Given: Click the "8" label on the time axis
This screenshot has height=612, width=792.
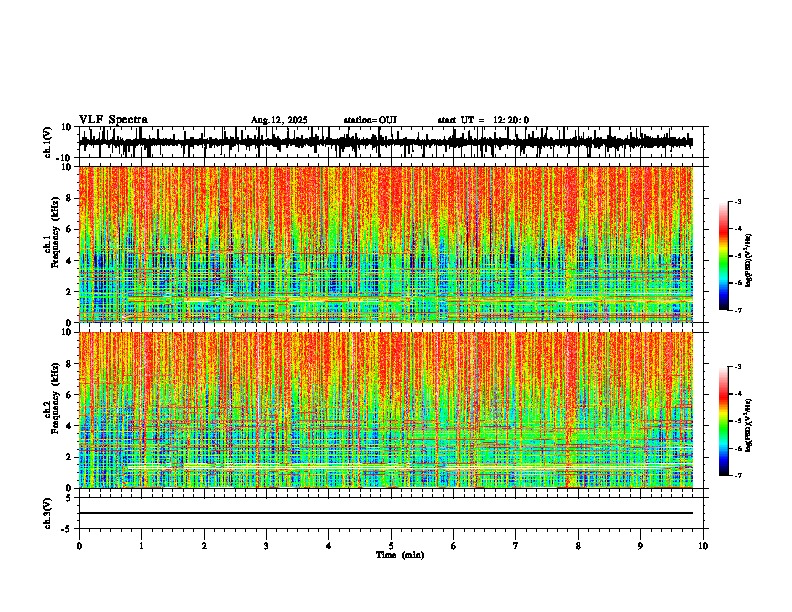Looking at the screenshot, I should pos(578,546).
